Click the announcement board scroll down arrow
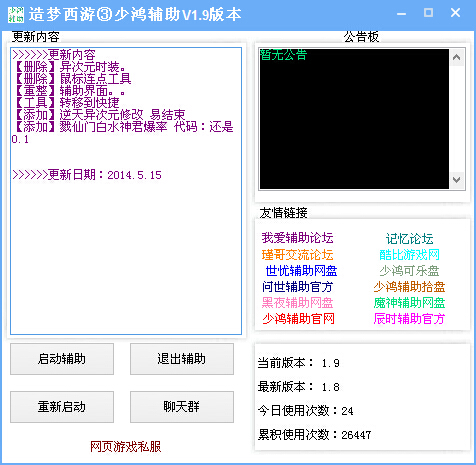The width and height of the screenshot is (476, 465). pos(457,180)
